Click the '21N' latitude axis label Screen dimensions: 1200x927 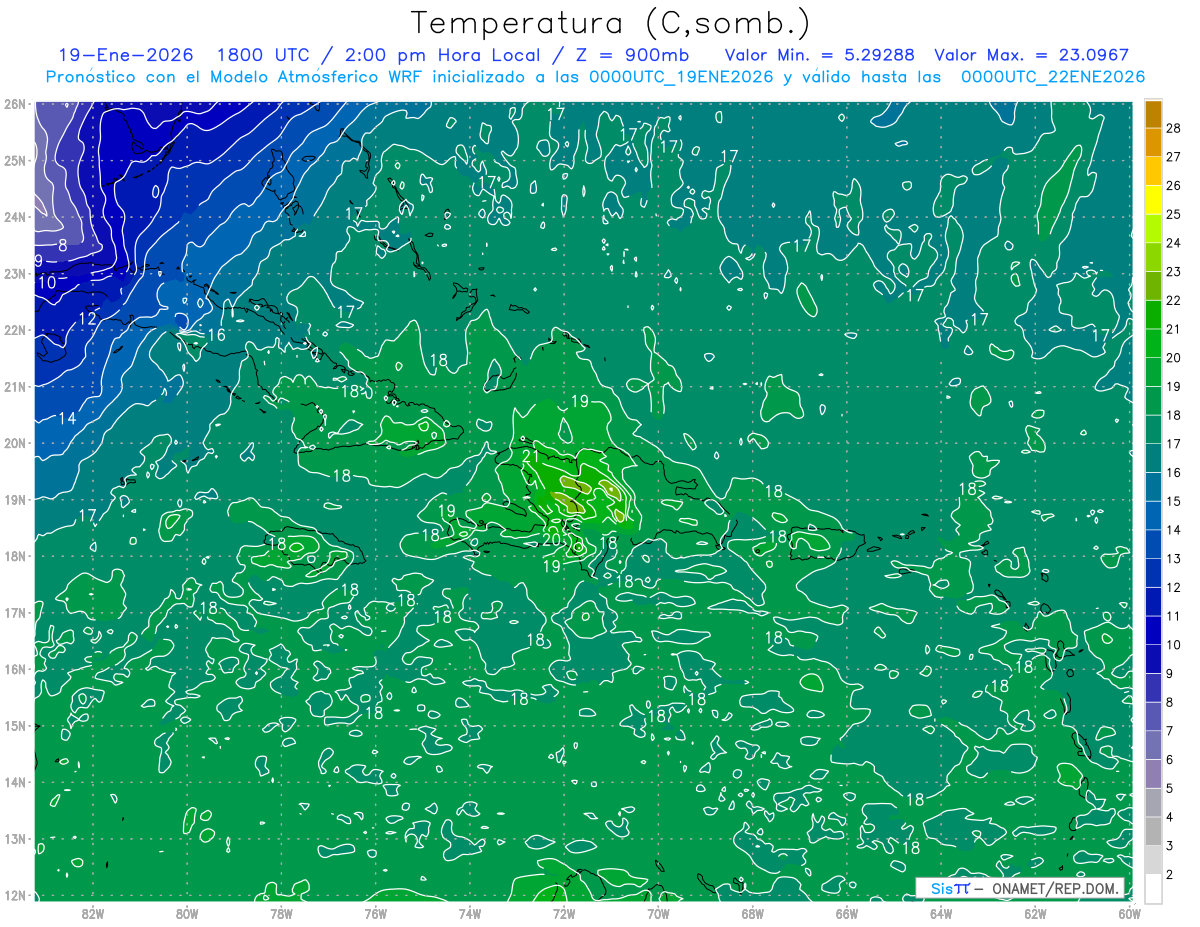(x=15, y=386)
